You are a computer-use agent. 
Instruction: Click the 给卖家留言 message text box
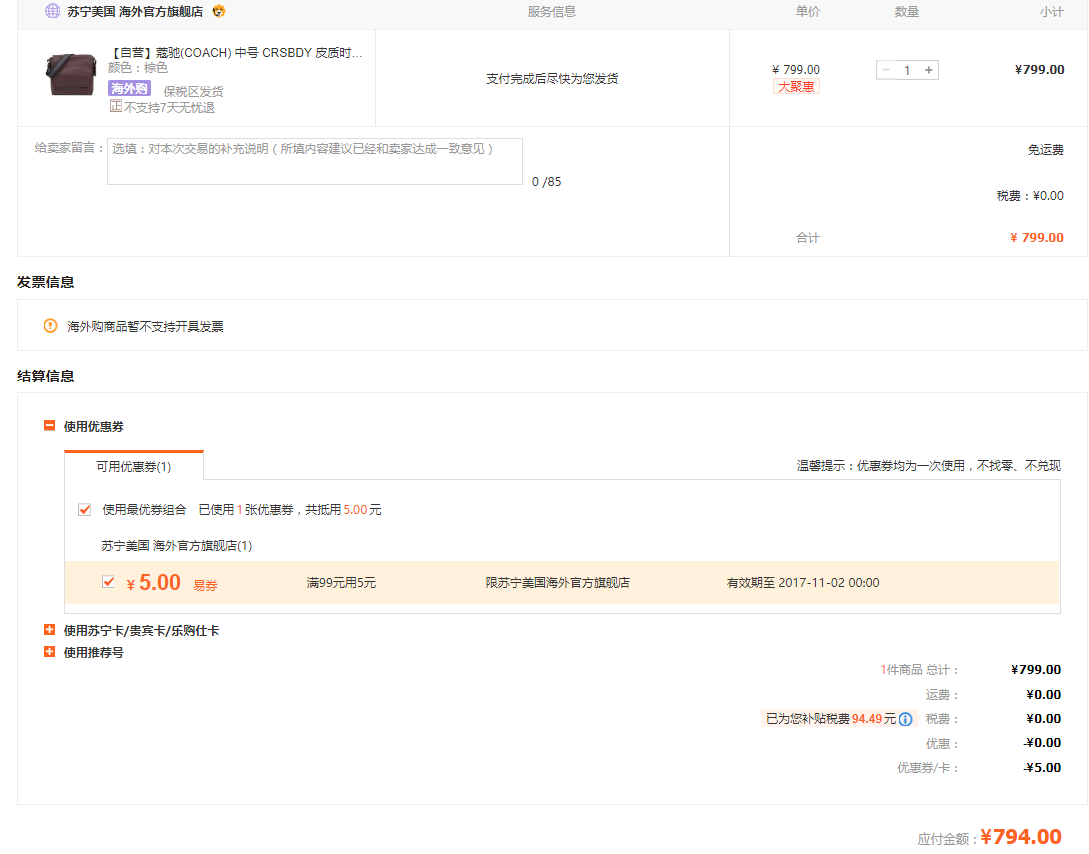tap(315, 162)
